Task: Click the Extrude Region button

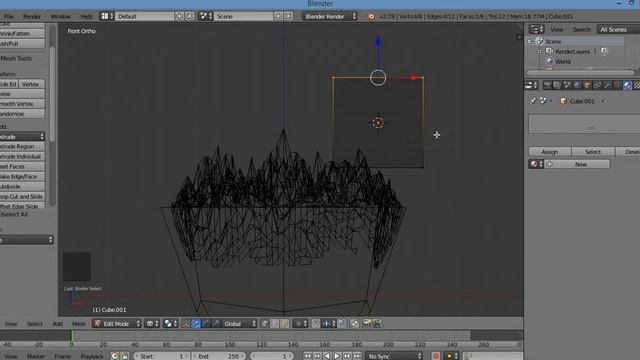Action: pos(22,146)
